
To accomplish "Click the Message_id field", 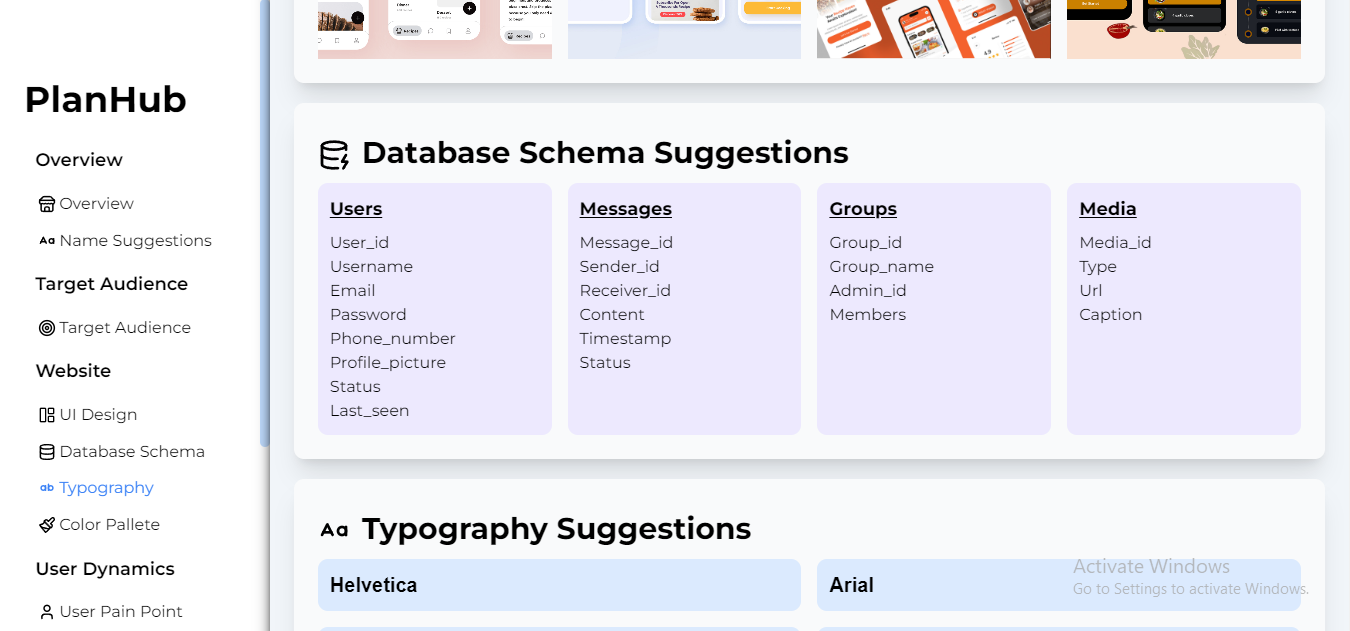I will click(x=626, y=243).
